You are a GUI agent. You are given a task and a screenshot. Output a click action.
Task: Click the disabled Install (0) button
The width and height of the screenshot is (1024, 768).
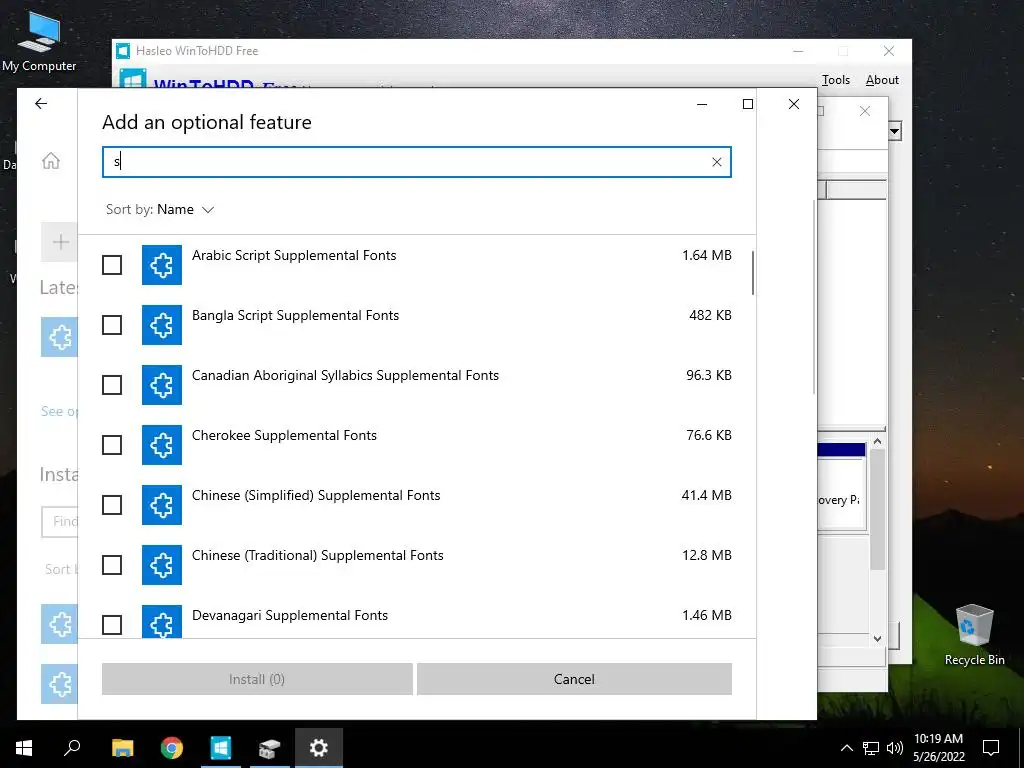click(257, 679)
